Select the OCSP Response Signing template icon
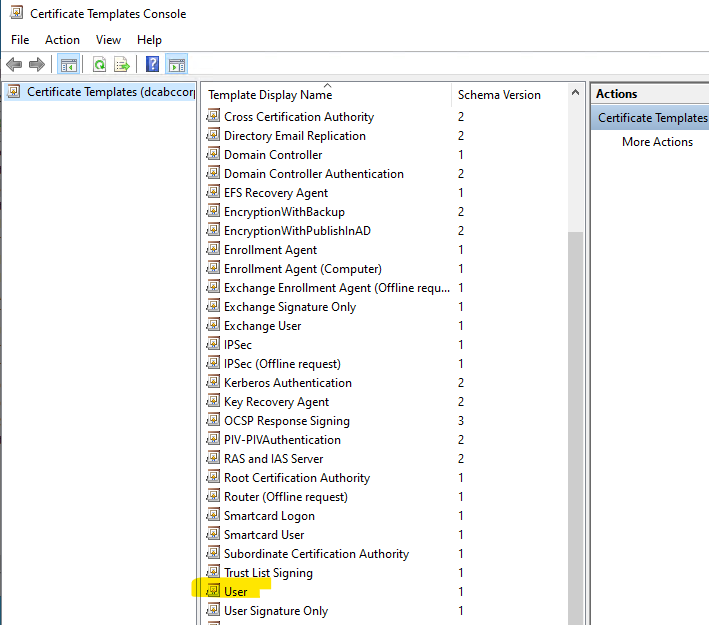This screenshot has width=709, height=625. [x=213, y=421]
